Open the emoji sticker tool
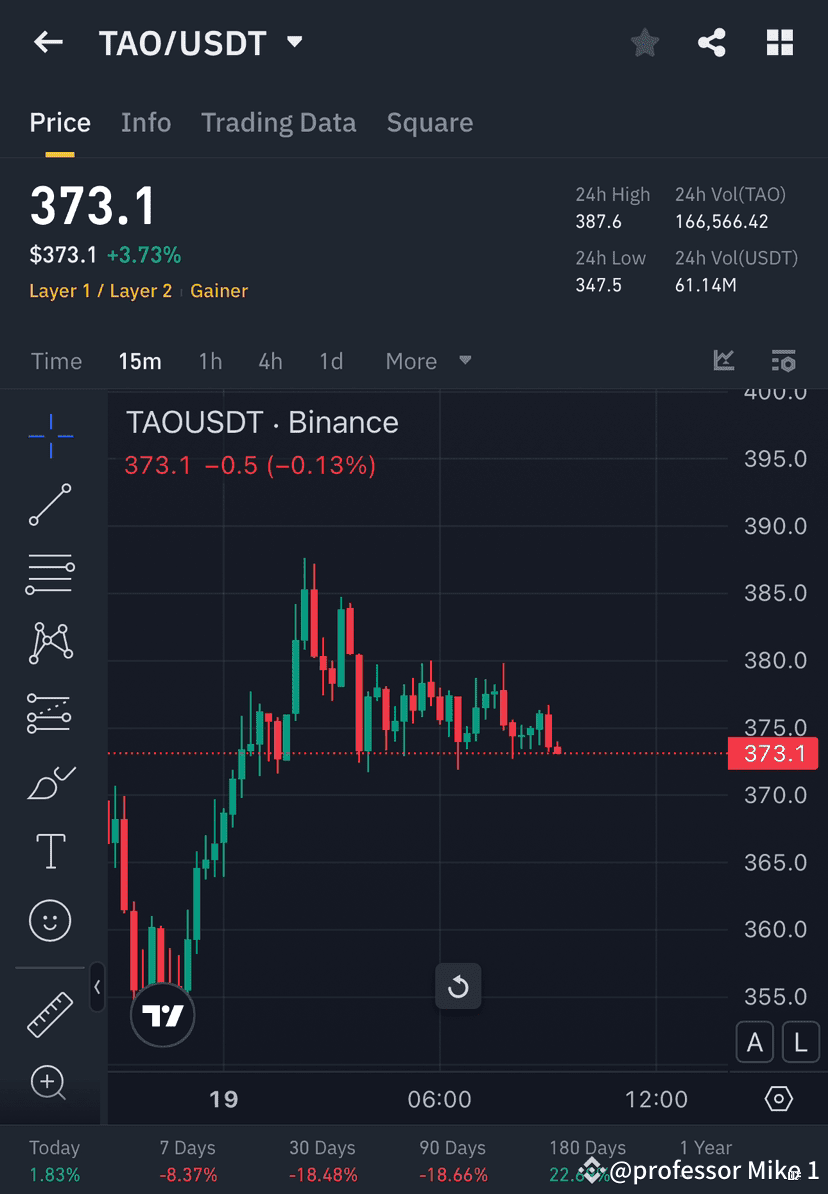The height and width of the screenshot is (1194, 828). 50,920
